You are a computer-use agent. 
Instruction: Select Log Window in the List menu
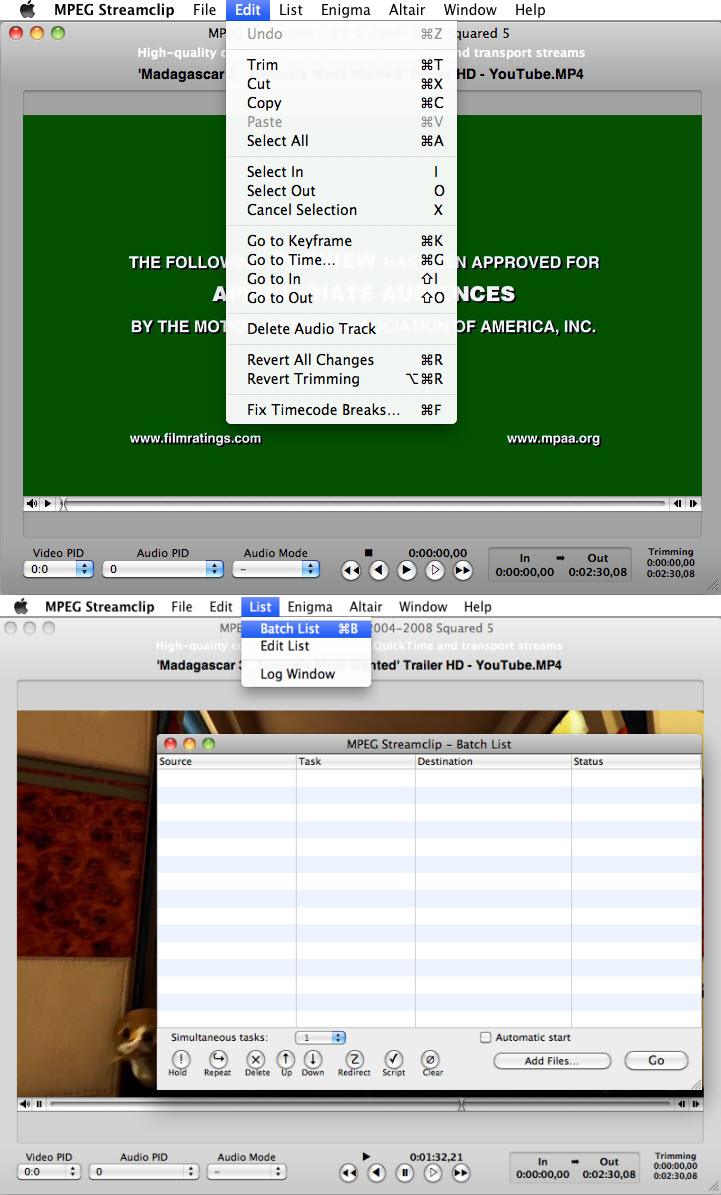297,674
